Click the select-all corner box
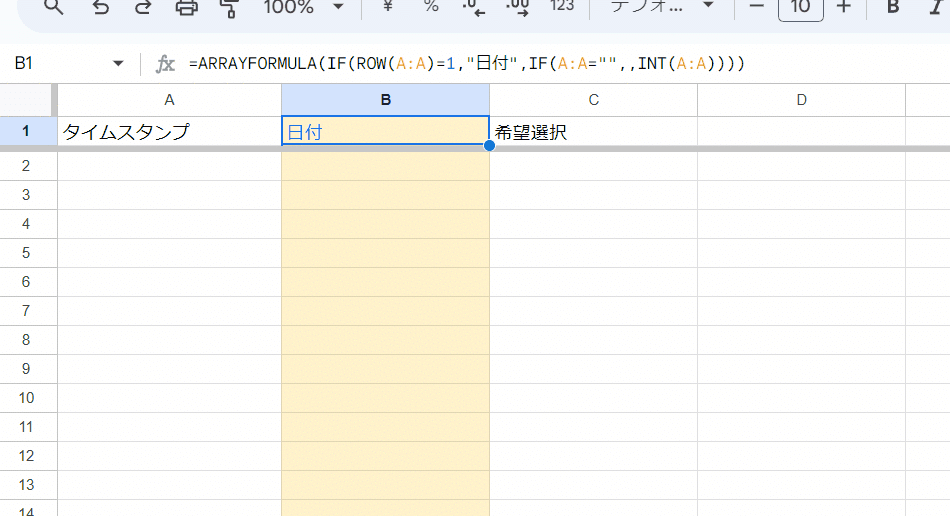 27,100
